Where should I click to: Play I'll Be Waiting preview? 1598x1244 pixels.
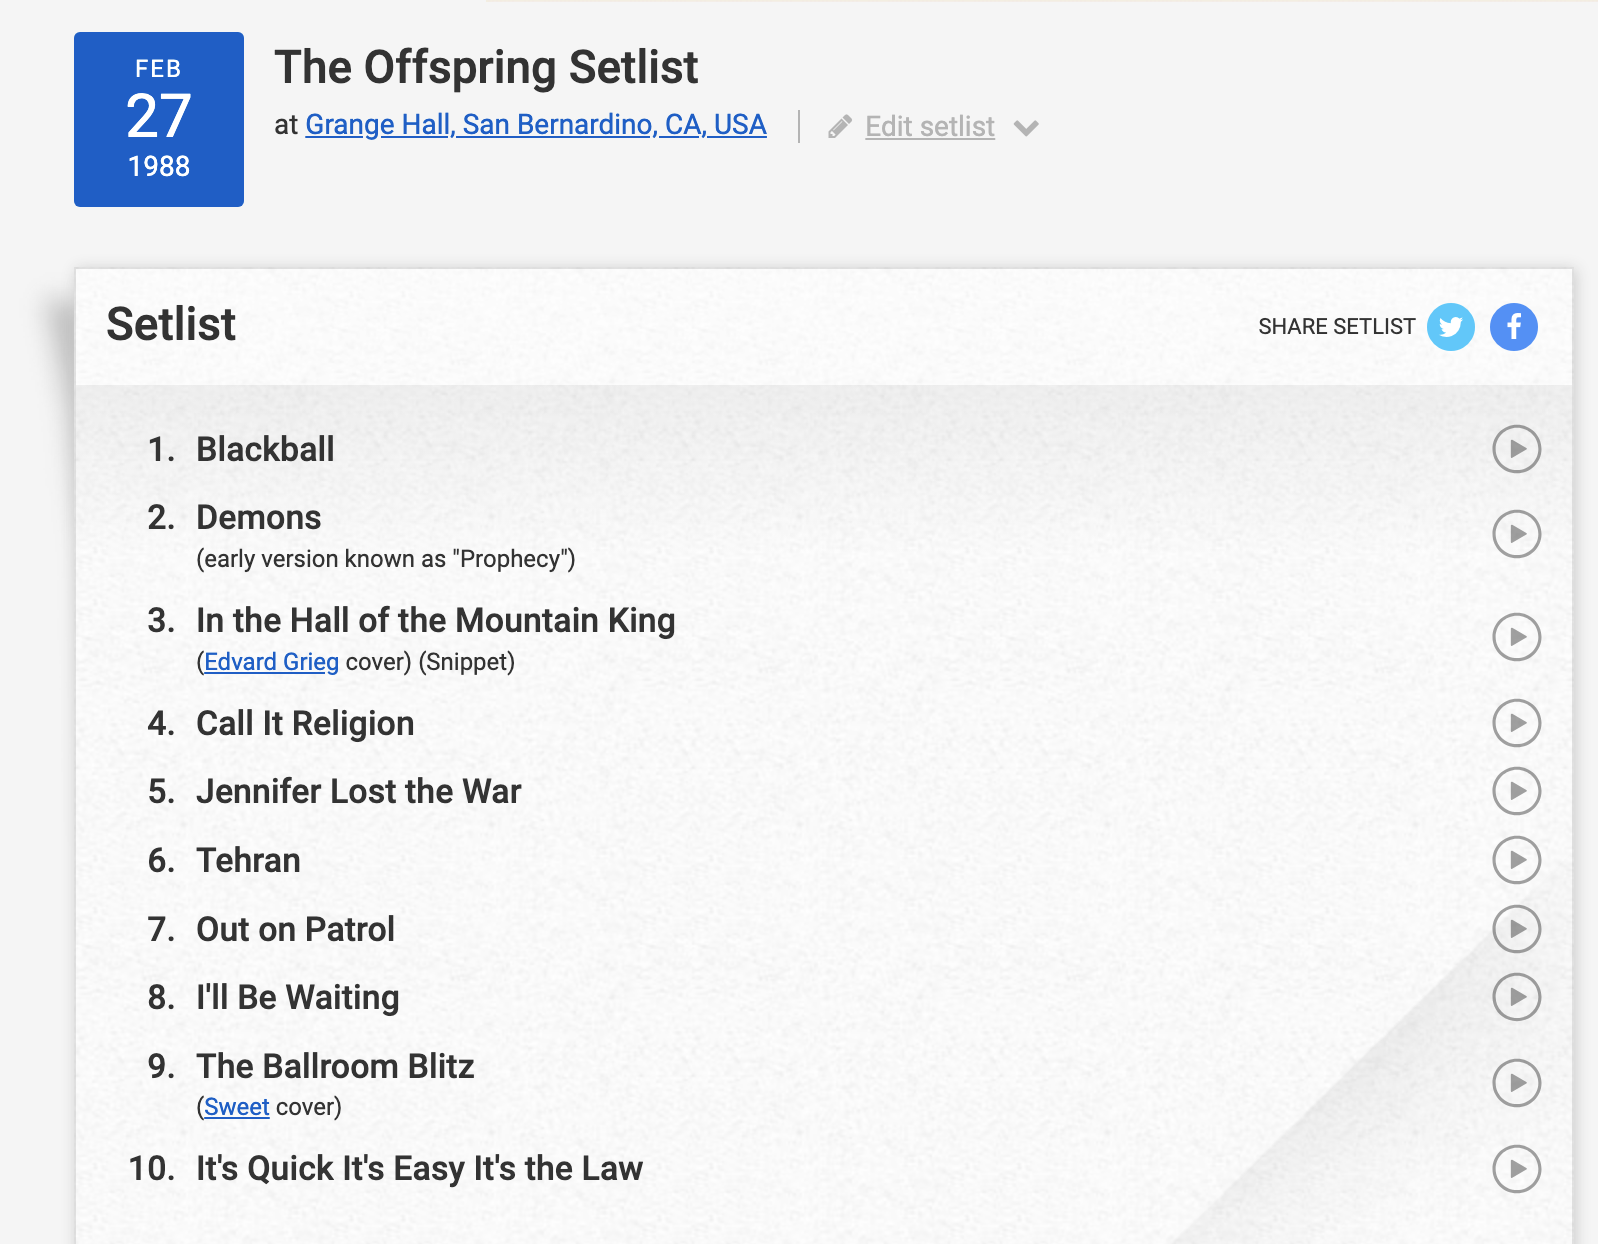[x=1516, y=997]
